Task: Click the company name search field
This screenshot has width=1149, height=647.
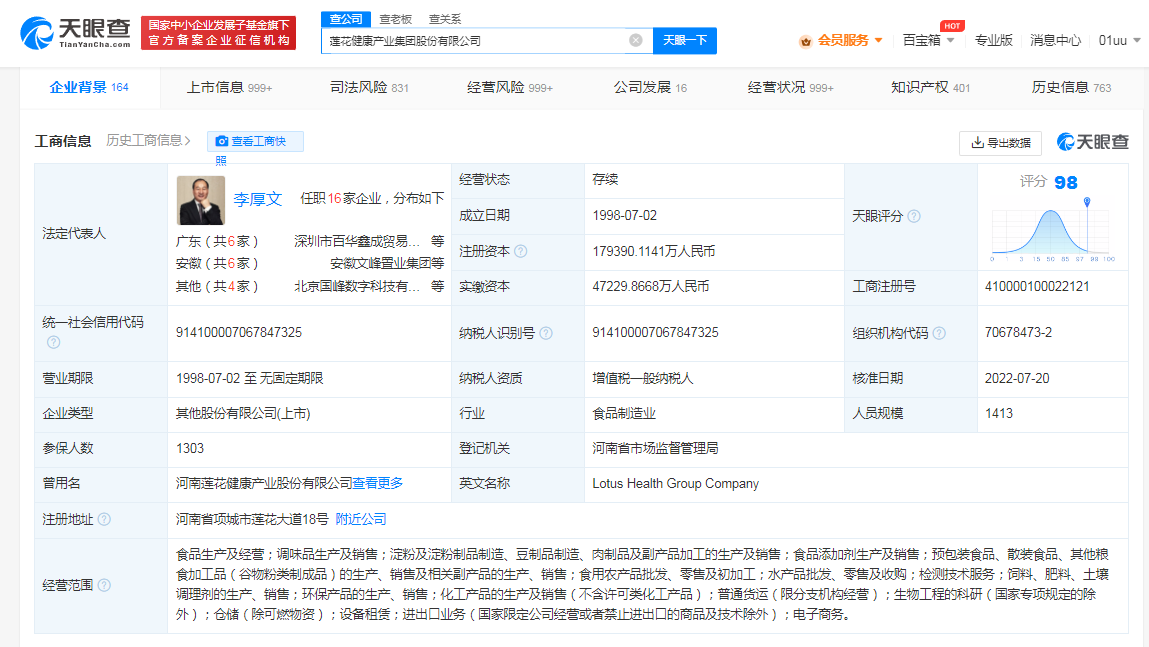Action: coord(475,41)
